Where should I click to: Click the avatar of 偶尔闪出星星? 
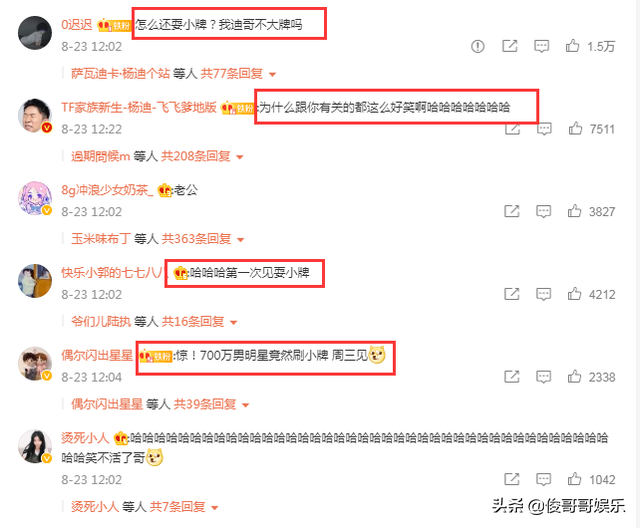(35, 364)
